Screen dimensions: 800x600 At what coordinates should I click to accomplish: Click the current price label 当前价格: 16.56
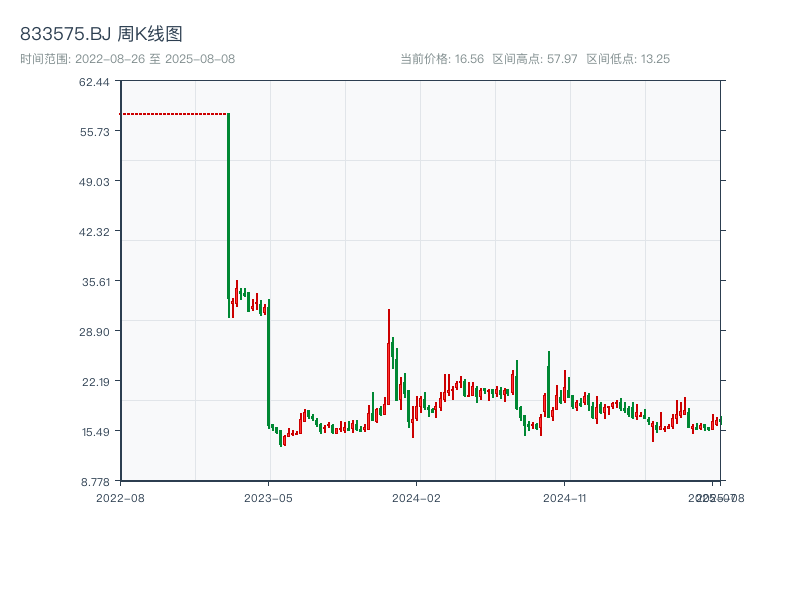[x=442, y=59]
